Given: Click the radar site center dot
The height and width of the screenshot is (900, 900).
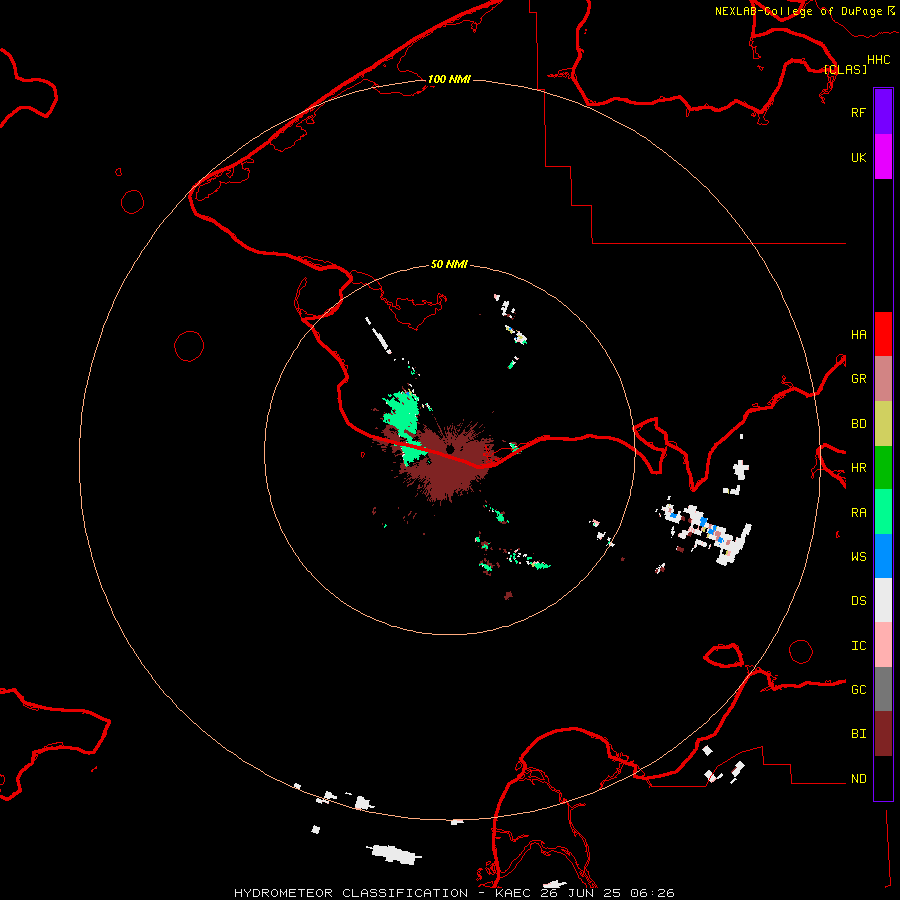Looking at the screenshot, I should pos(450,449).
